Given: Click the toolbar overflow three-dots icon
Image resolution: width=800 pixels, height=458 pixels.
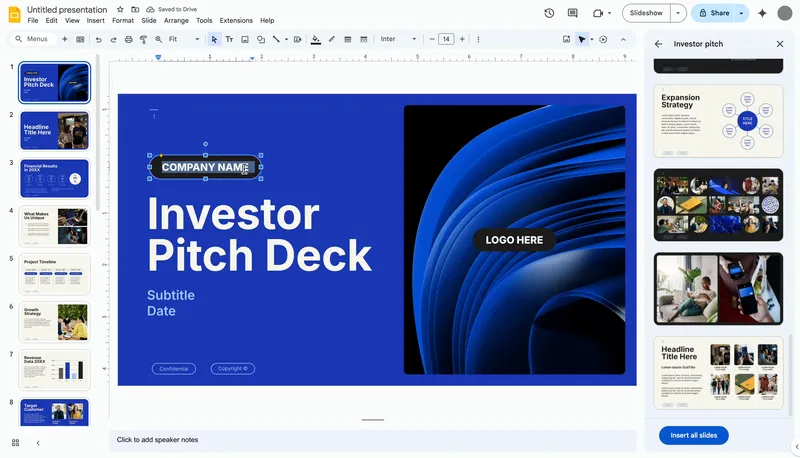Looking at the screenshot, I should tap(478, 39).
